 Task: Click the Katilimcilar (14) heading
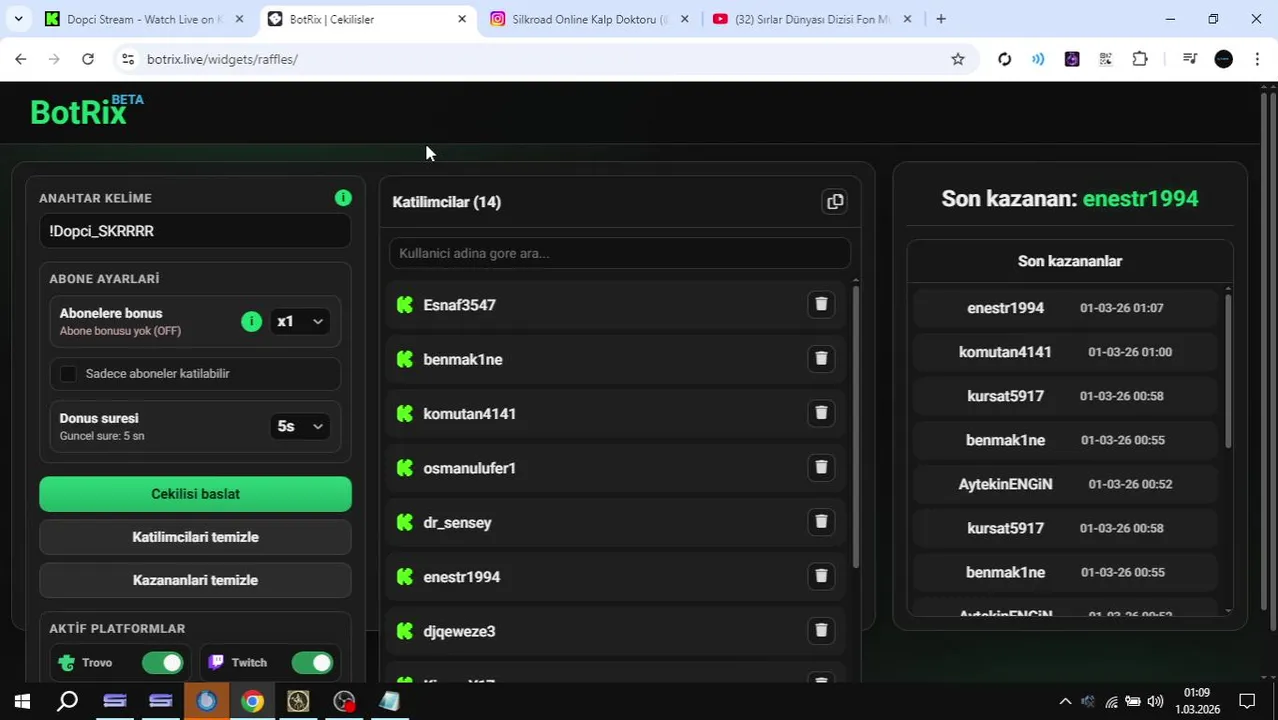coord(447,202)
